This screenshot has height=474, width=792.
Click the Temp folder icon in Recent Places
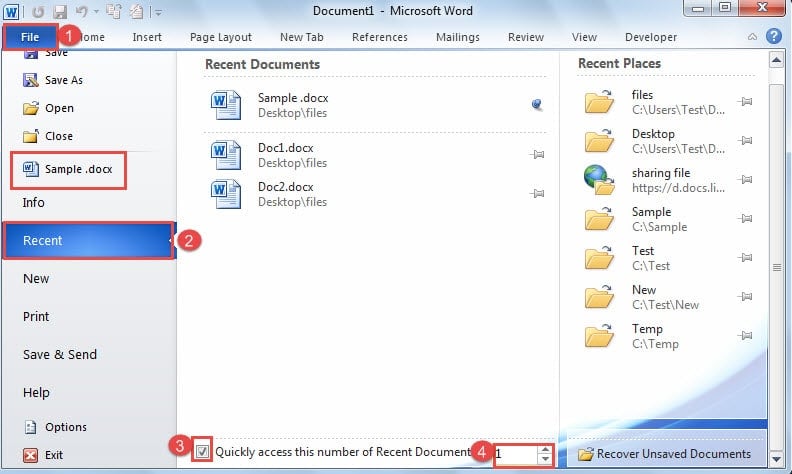coord(599,336)
